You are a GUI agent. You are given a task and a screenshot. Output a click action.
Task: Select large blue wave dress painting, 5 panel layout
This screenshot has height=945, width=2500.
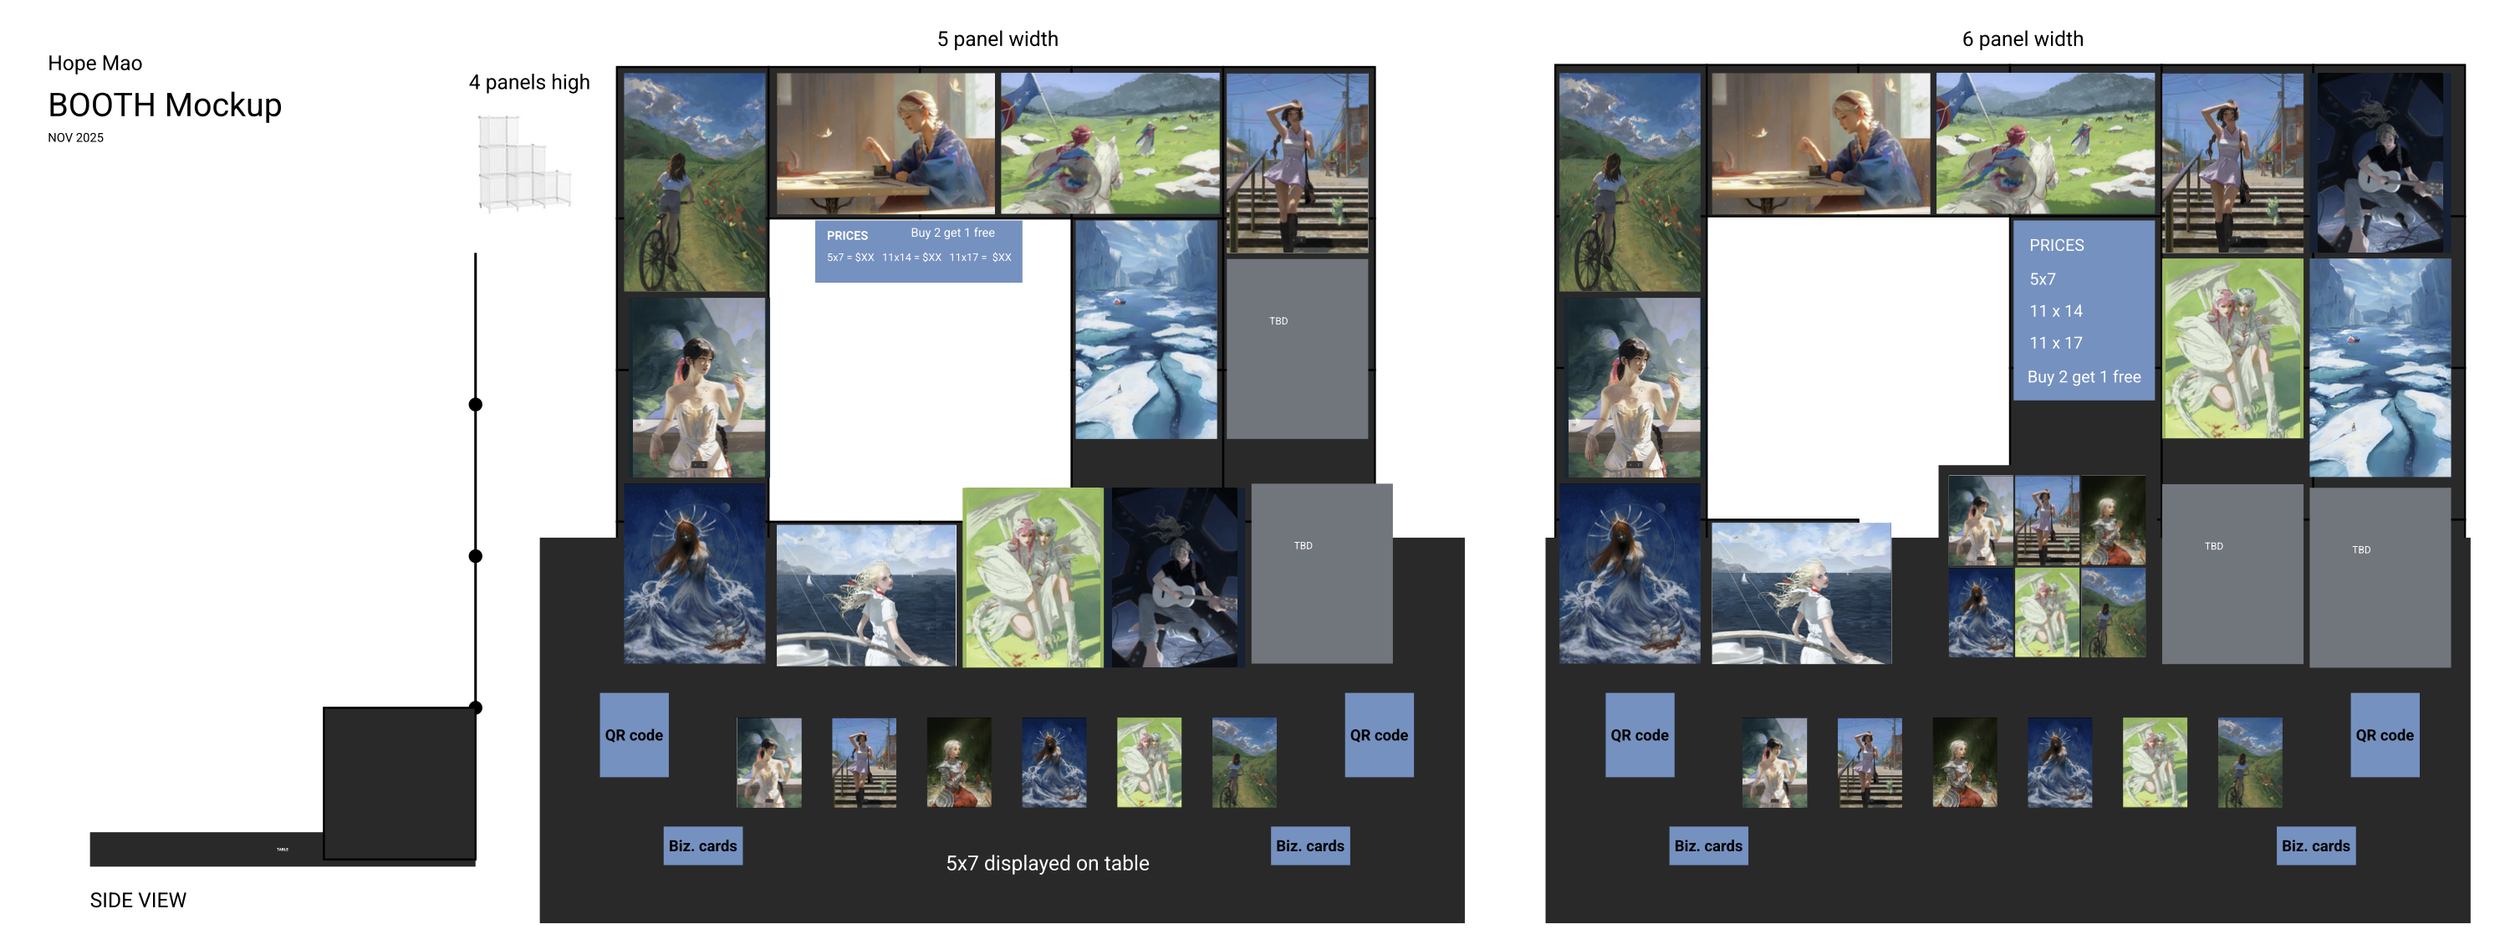pyautogui.click(x=694, y=573)
